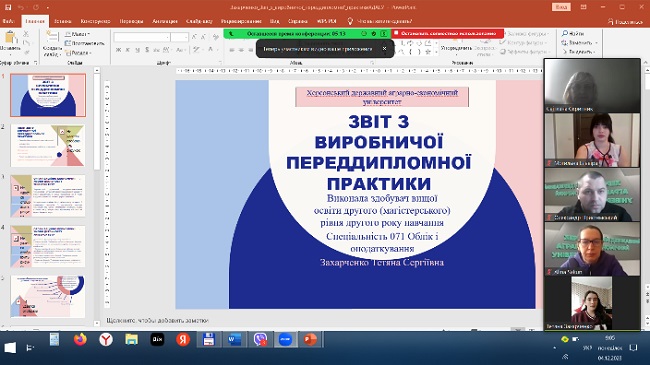Viewport: 650px width, 365px height.
Task: Open the Replace (Заменить) dropdown
Action: coord(580,43)
